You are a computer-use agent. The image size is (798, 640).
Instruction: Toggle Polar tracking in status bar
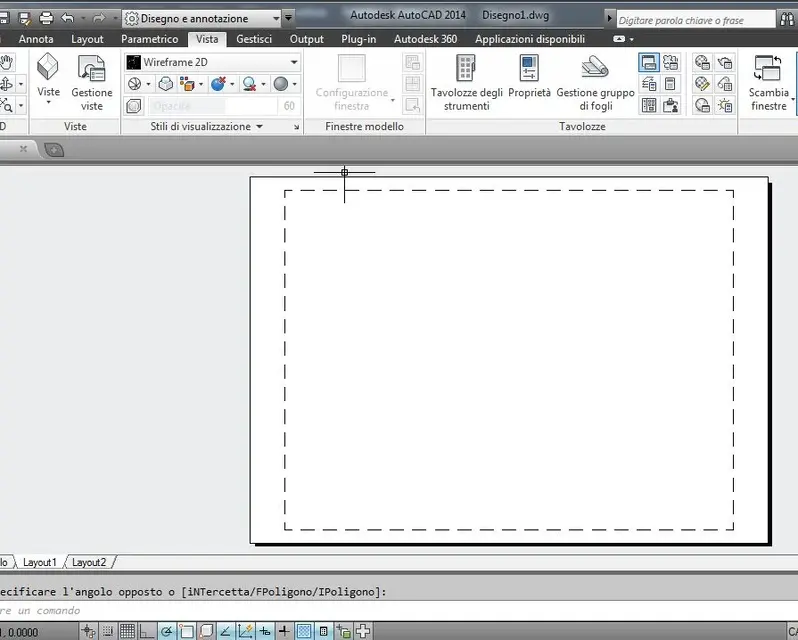pyautogui.click(x=167, y=631)
